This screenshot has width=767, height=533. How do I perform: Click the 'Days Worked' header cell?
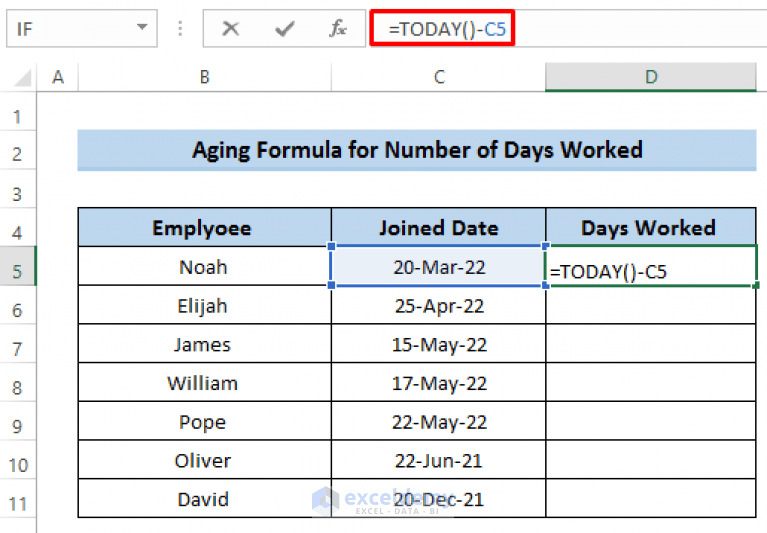point(651,227)
